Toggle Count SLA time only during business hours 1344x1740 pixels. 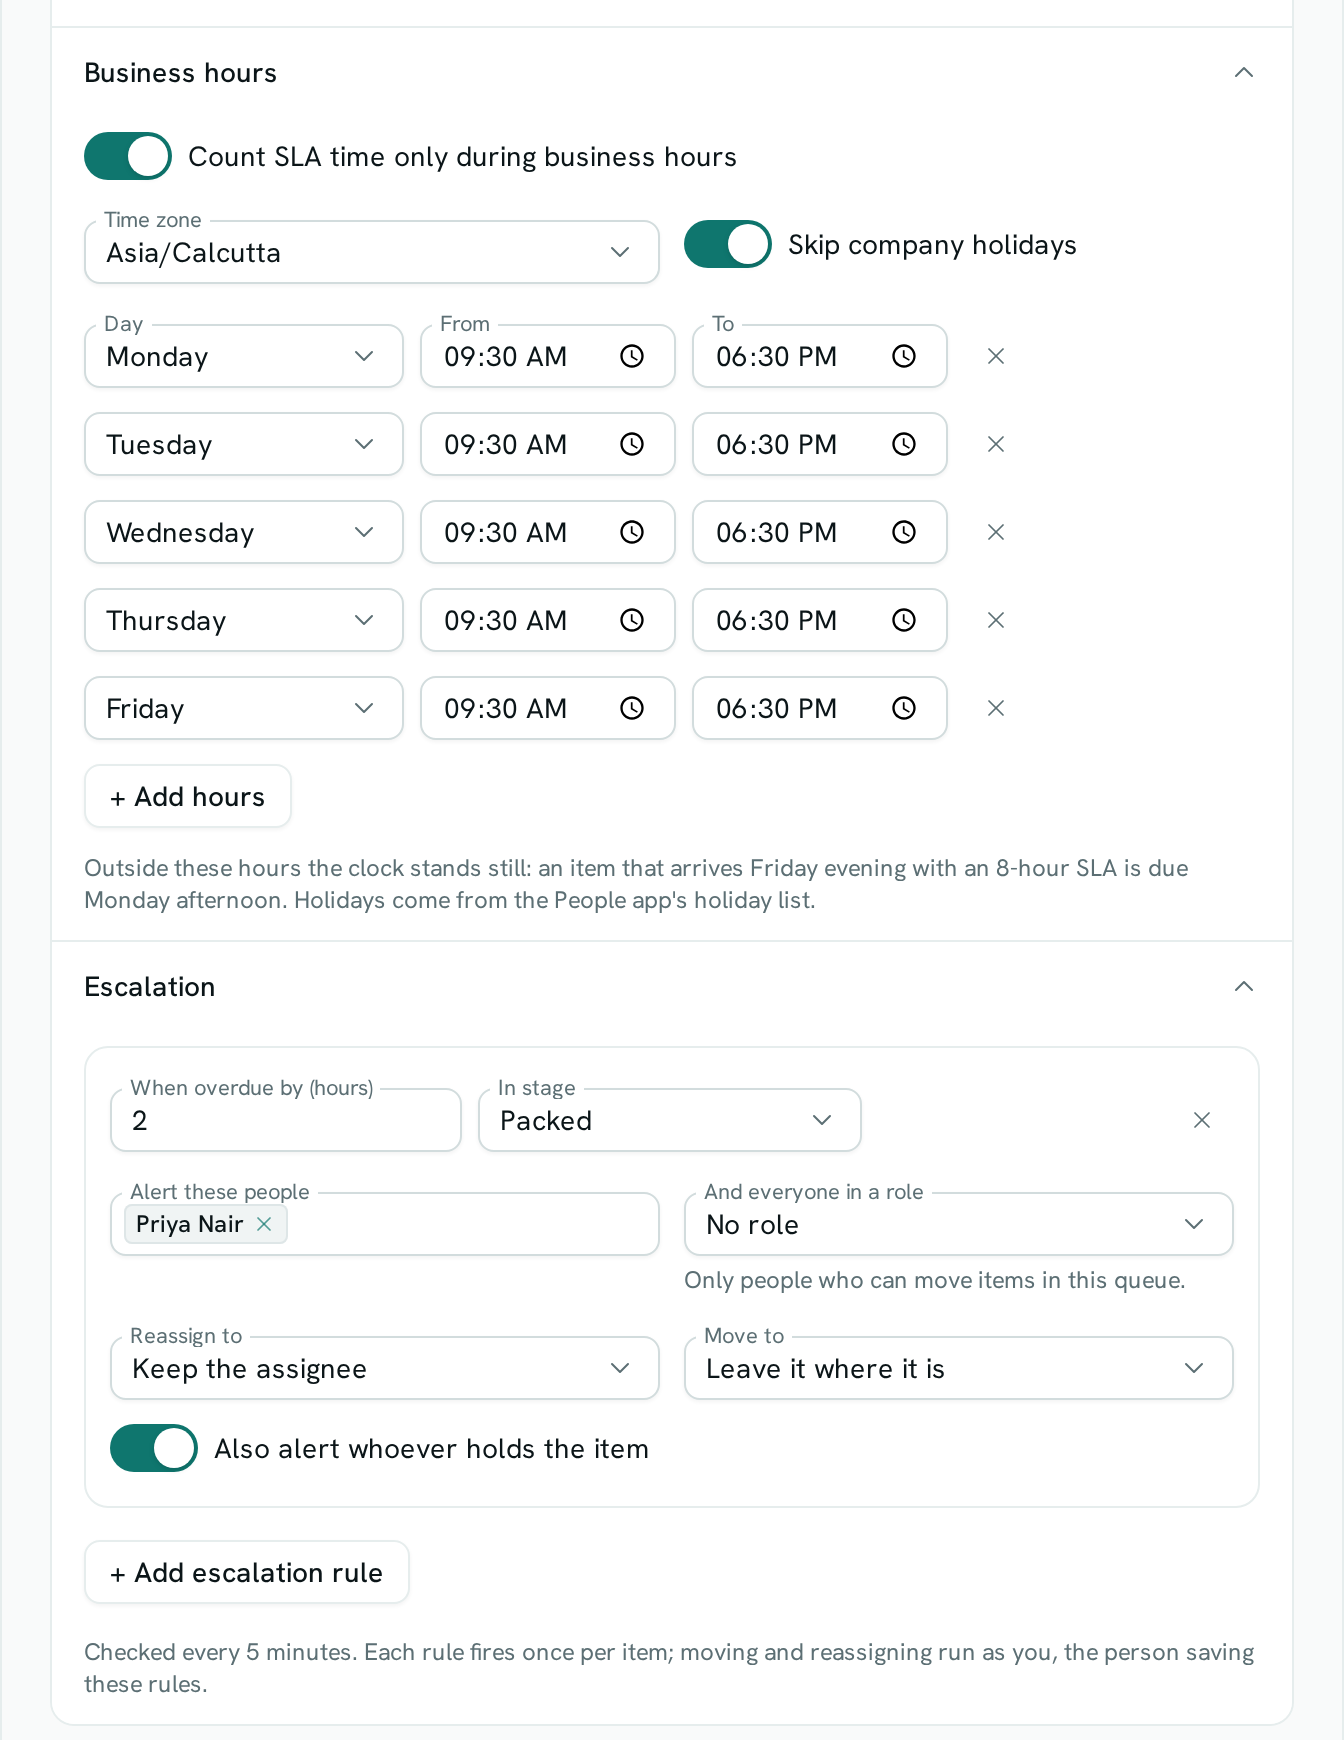point(128,156)
